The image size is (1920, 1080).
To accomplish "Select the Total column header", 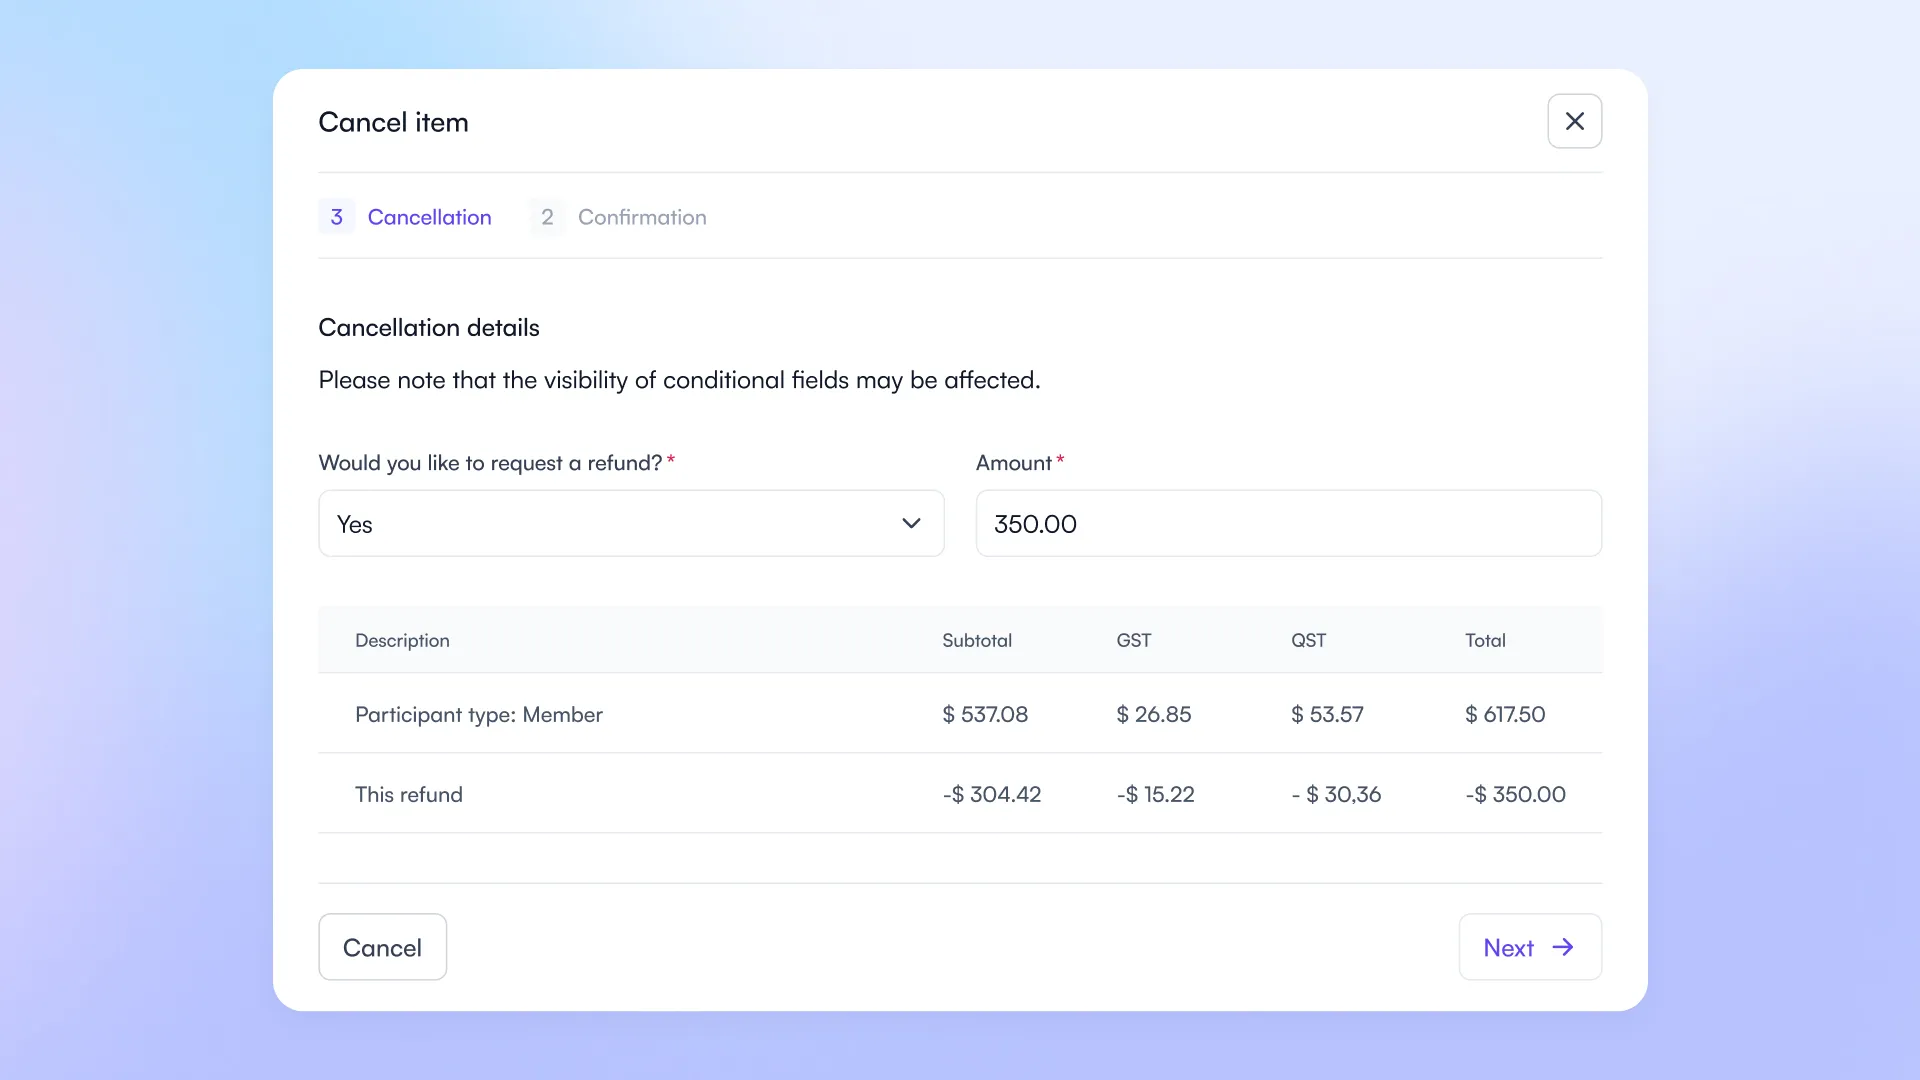I will click(x=1485, y=640).
